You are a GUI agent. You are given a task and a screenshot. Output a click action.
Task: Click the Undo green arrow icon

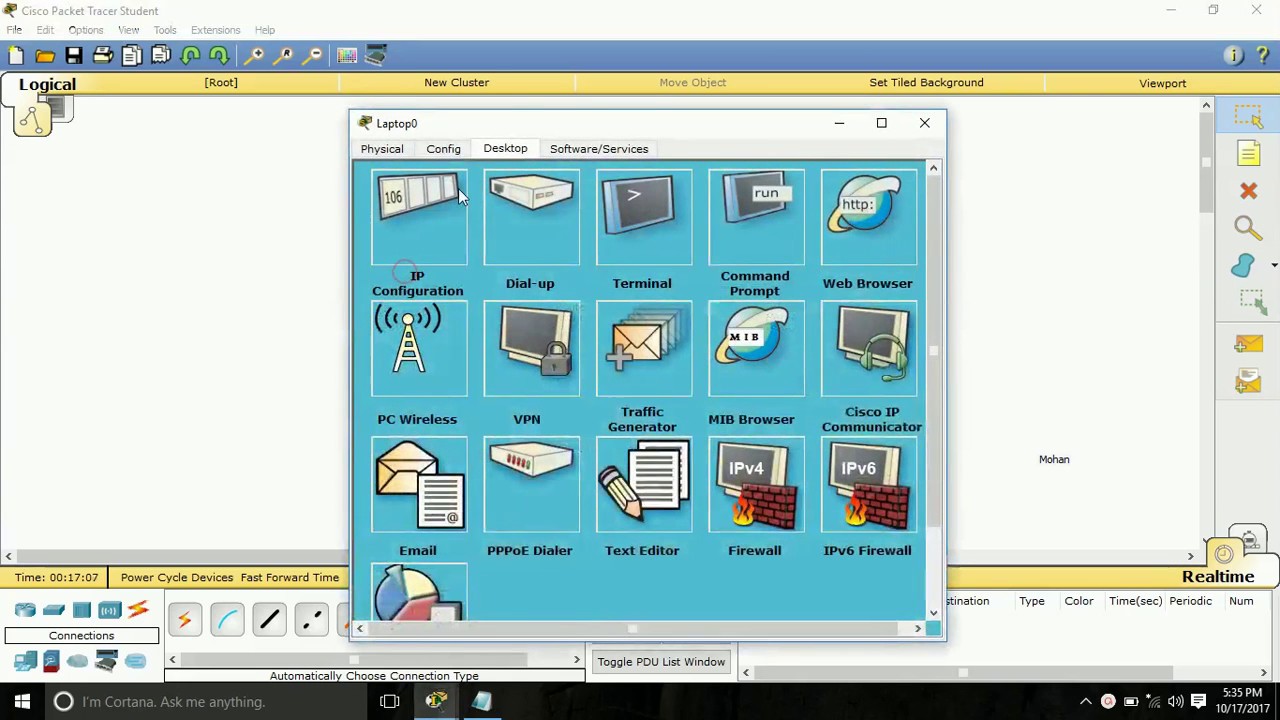click(191, 56)
